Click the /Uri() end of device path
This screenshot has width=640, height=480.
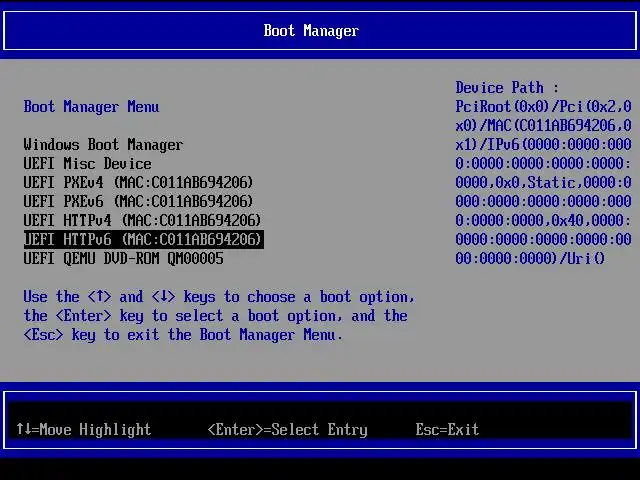tap(582, 258)
